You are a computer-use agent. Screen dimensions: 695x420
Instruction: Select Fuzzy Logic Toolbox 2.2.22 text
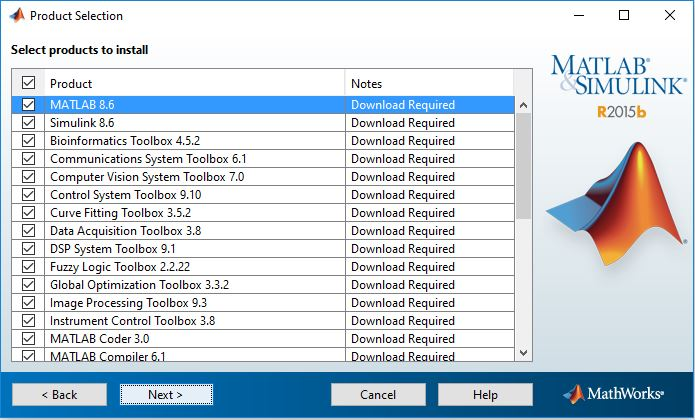120,267
